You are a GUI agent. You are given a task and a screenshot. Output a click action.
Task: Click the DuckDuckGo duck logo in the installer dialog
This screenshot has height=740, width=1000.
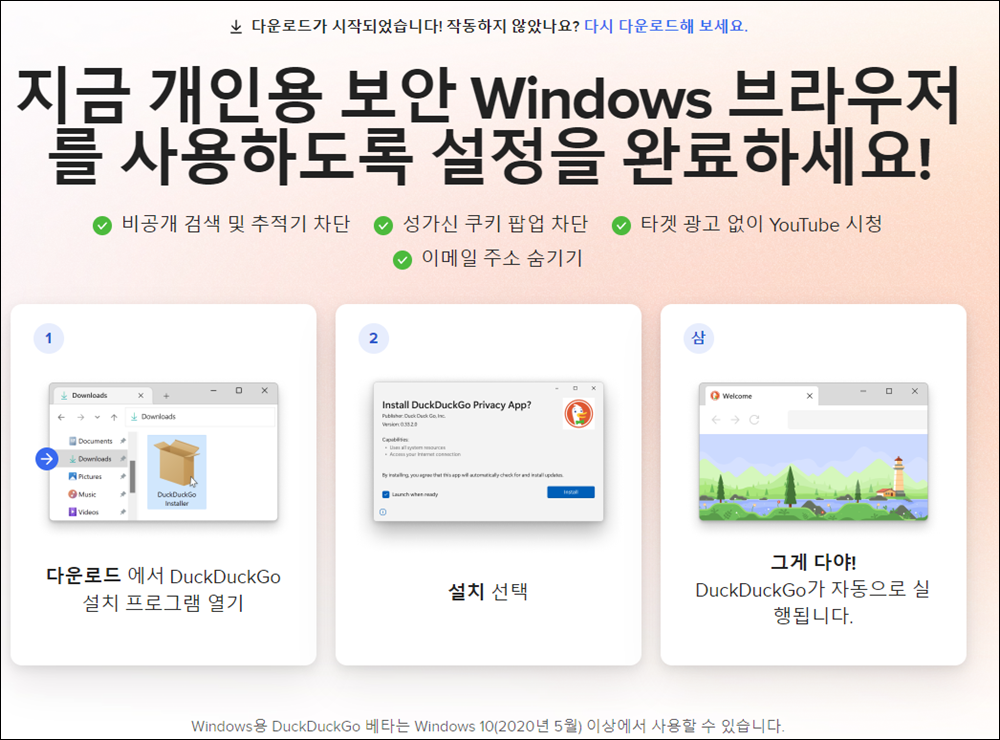[579, 413]
